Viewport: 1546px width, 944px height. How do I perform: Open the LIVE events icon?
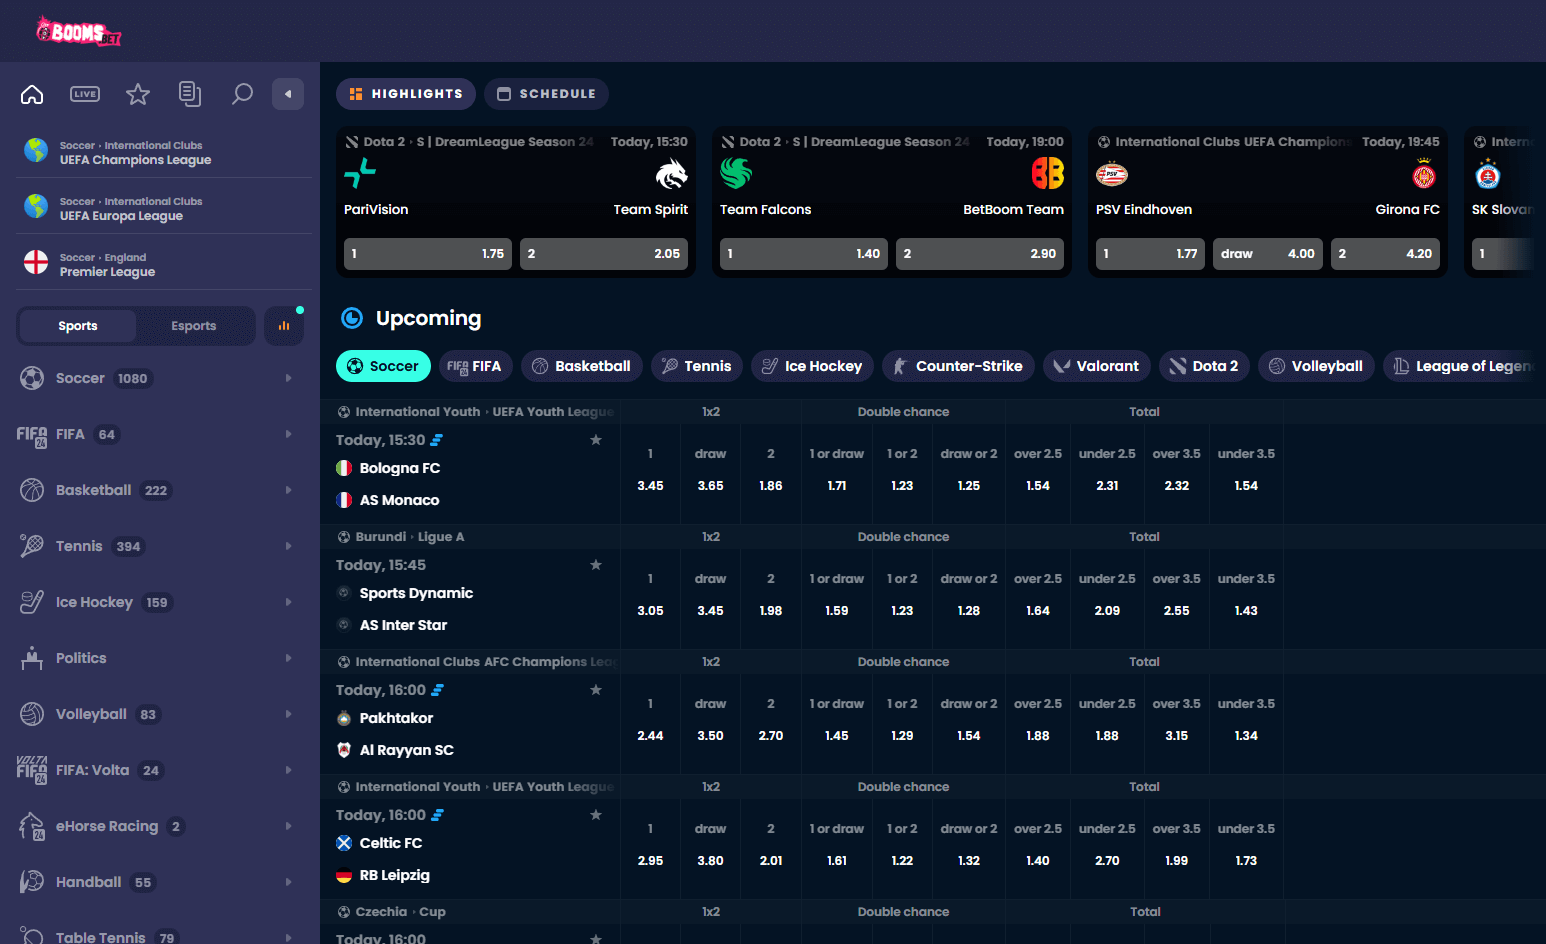click(x=85, y=94)
